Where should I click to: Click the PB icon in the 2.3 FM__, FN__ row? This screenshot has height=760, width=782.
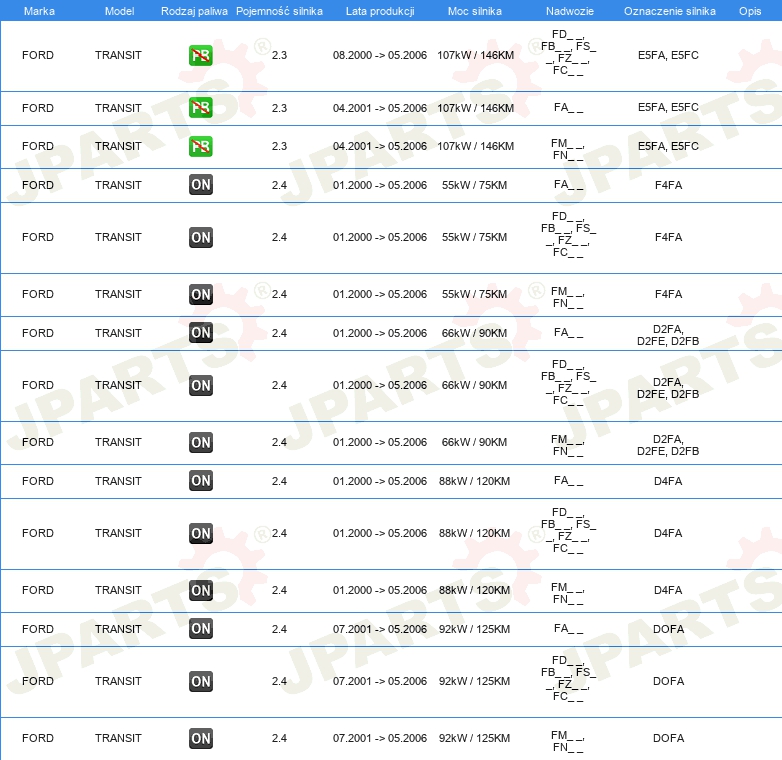[200, 147]
